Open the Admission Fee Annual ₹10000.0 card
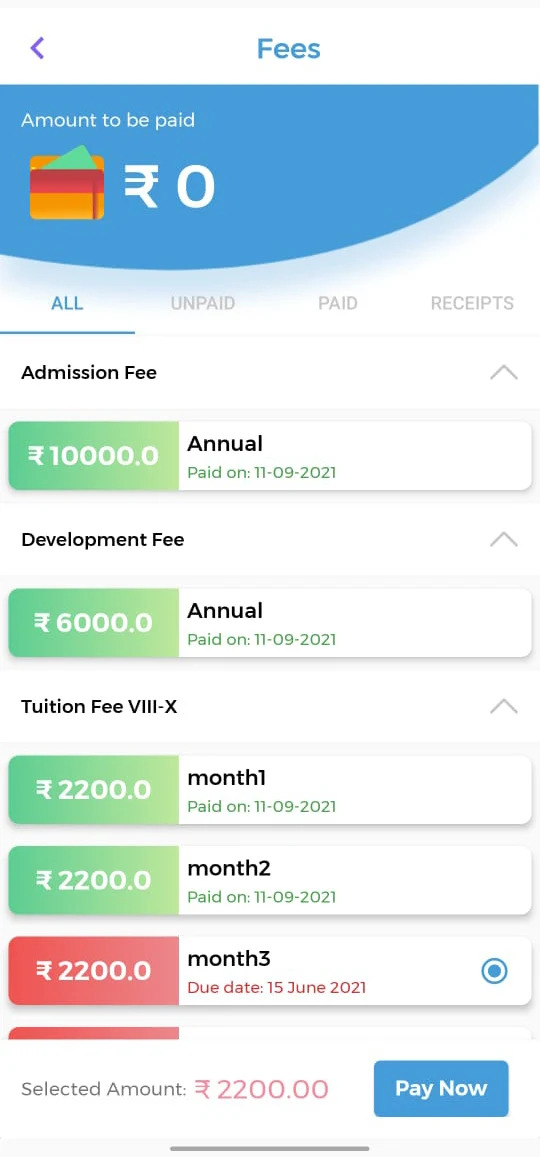This screenshot has height=1157, width=540. tap(270, 456)
